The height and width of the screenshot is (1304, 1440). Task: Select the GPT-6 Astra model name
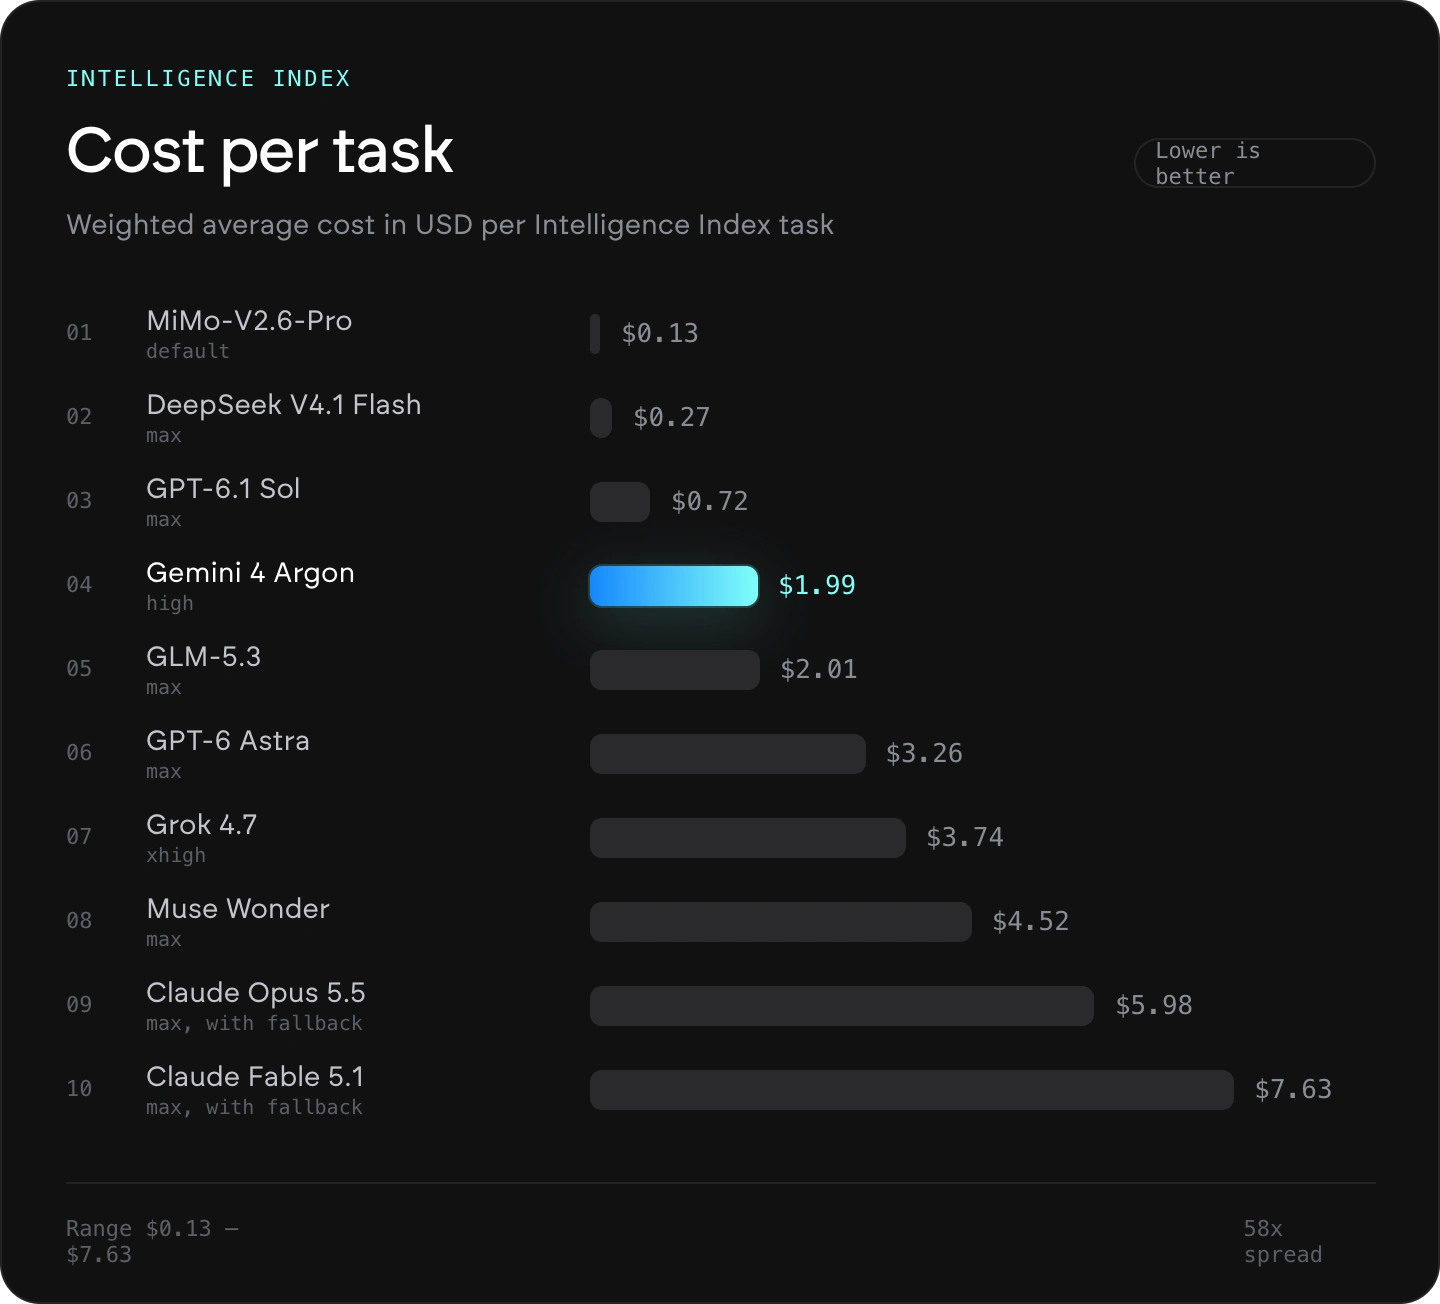click(x=228, y=741)
